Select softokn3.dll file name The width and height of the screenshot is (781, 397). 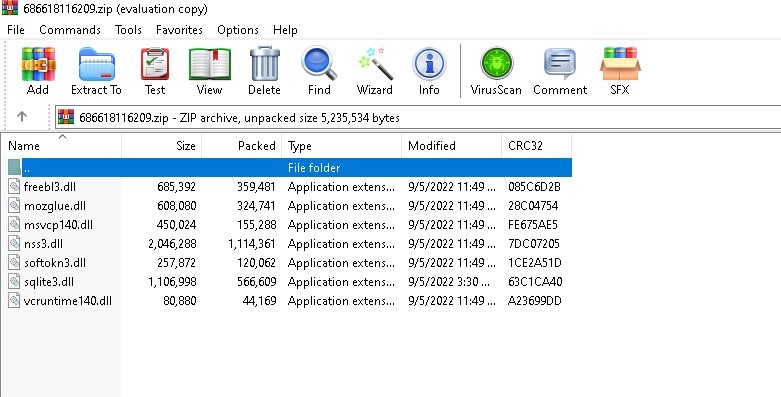[55, 263]
